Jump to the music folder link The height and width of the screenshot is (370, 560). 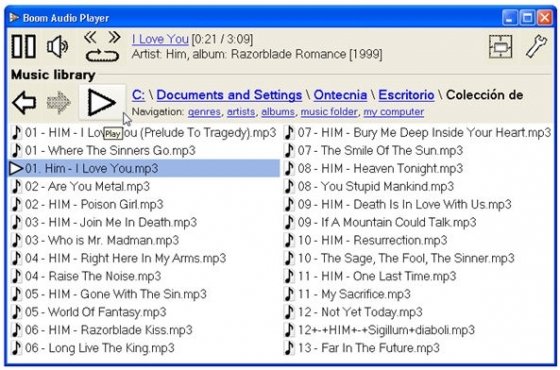tap(329, 112)
